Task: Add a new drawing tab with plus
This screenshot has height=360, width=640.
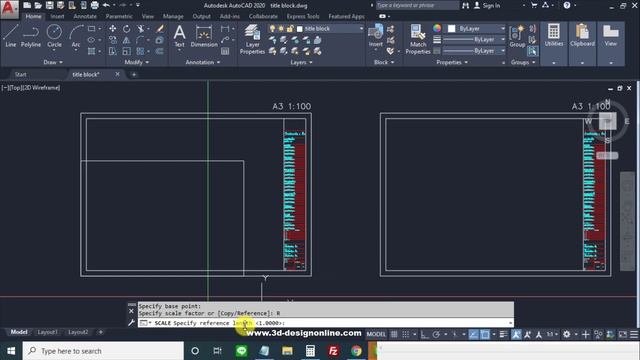Action: click(x=134, y=74)
